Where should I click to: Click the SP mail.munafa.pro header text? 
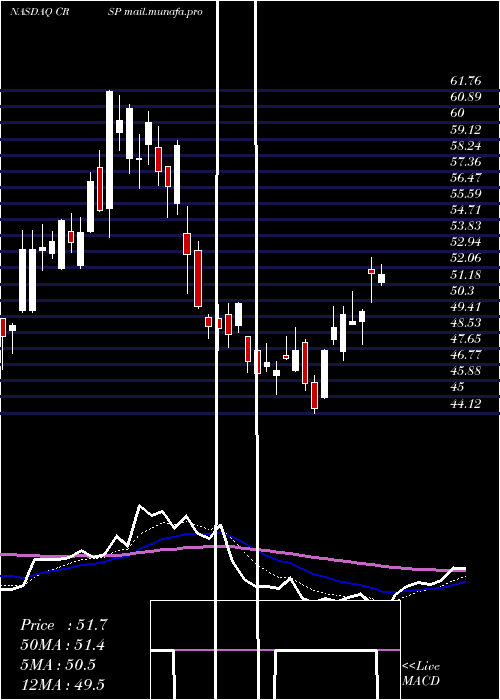155,12
